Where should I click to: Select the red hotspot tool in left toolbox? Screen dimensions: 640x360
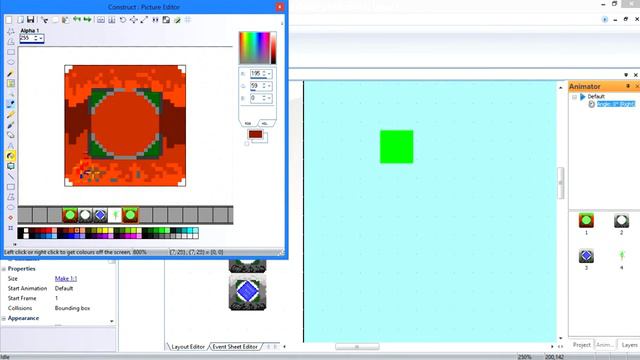[x=11, y=218]
